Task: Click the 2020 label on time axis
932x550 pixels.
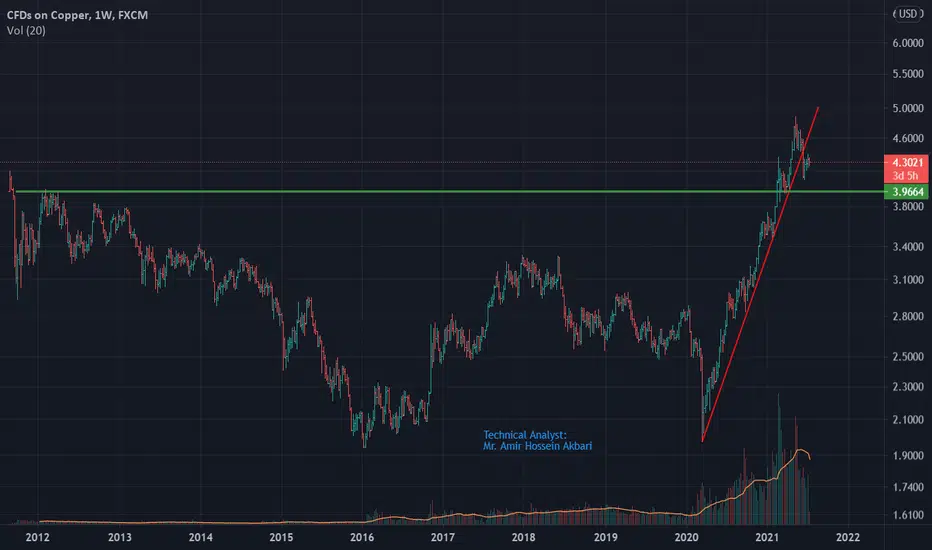Action: pyautogui.click(x=686, y=538)
